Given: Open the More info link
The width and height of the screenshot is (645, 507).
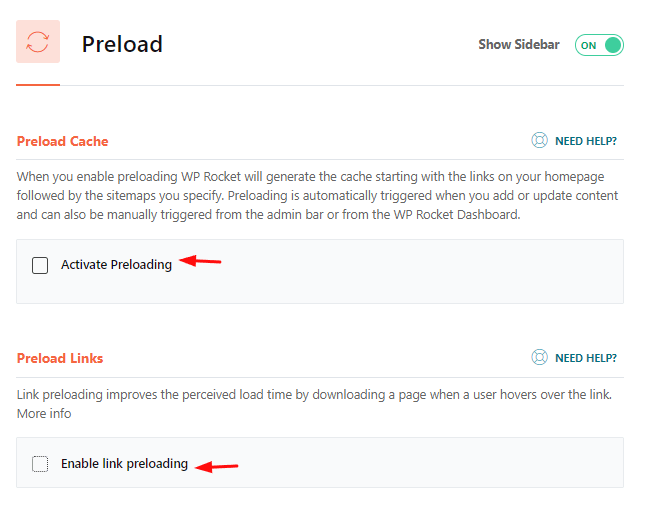Looking at the screenshot, I should 44,413.
